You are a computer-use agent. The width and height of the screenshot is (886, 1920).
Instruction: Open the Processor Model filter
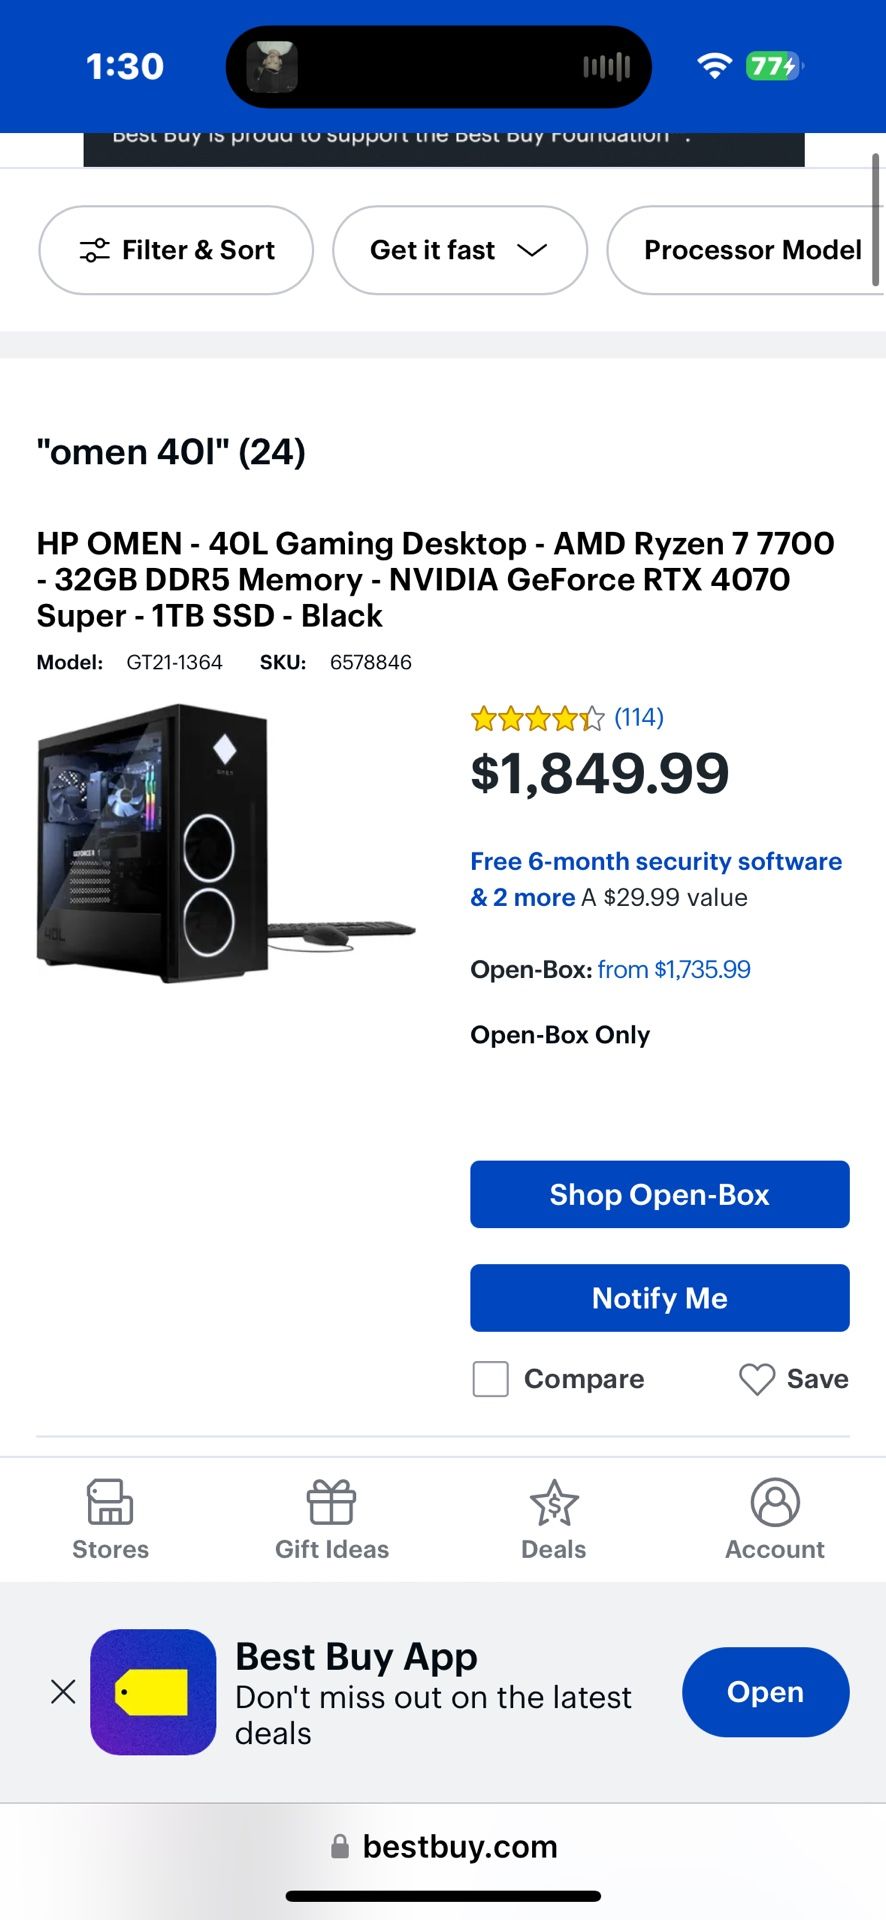(x=752, y=250)
